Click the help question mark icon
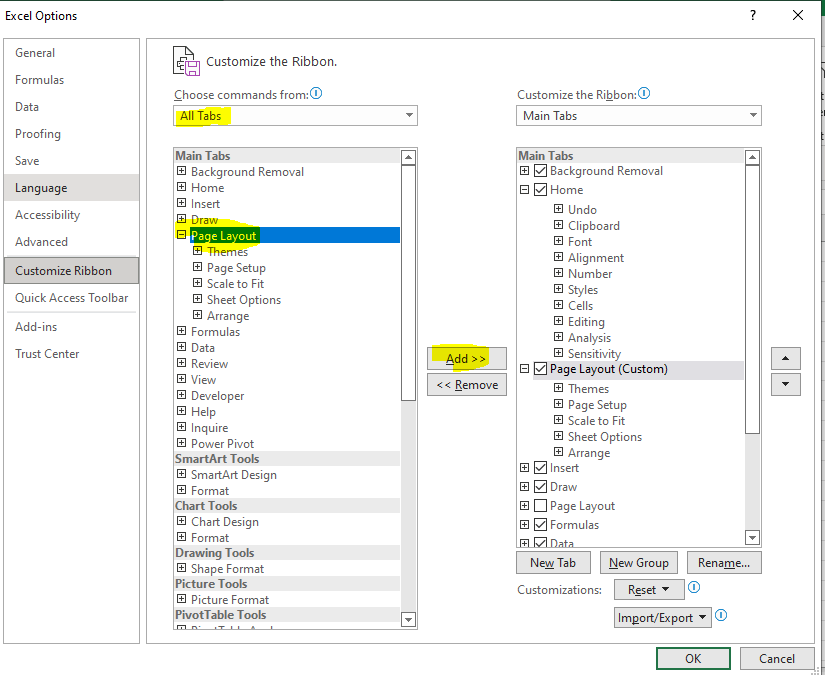 pyautogui.click(x=753, y=15)
